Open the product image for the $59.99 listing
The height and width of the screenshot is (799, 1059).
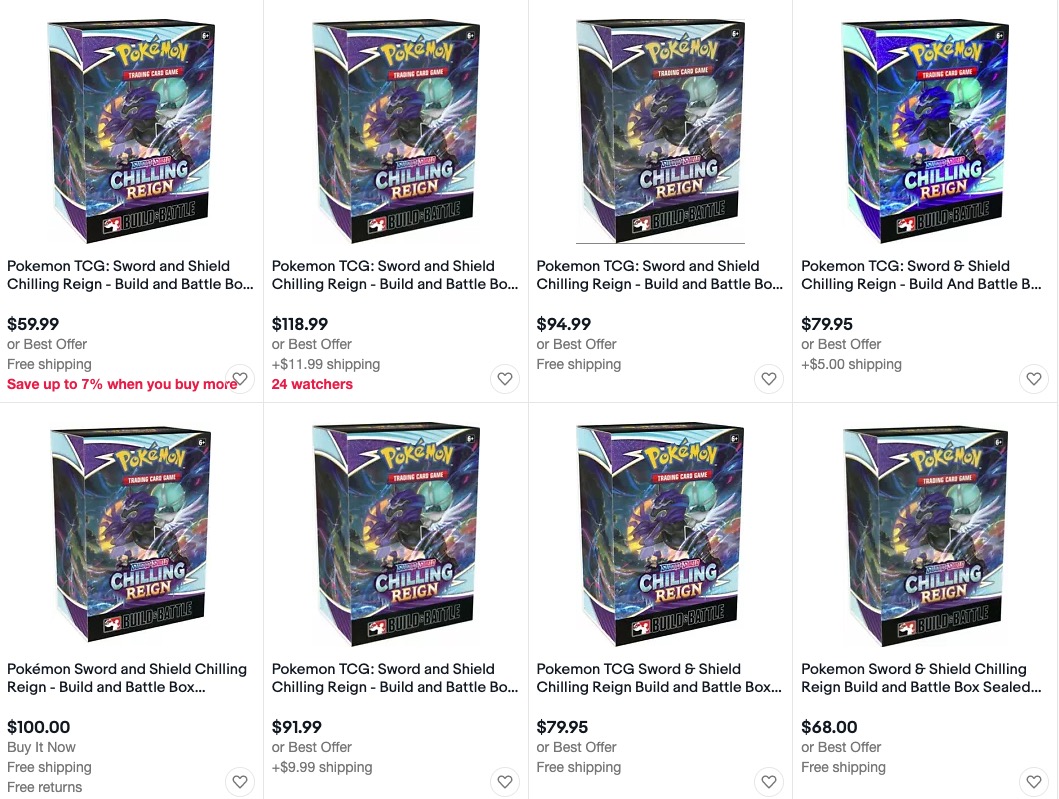[132, 130]
